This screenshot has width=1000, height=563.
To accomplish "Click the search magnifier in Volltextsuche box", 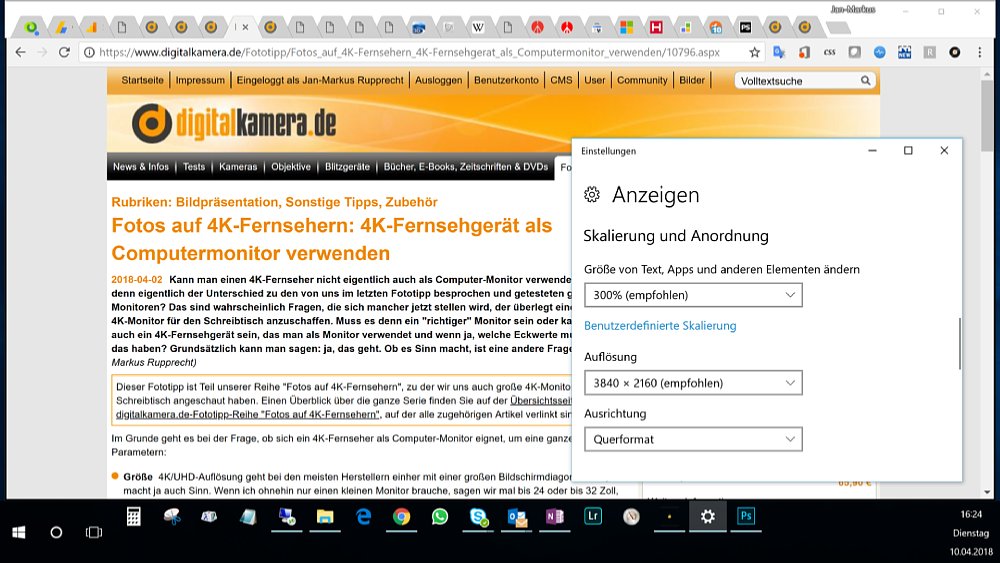I will [865, 80].
